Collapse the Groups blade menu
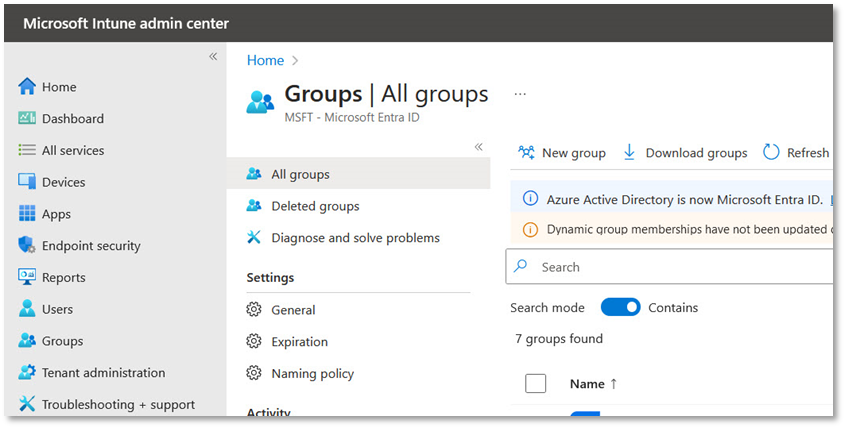Viewport: 845px width, 428px height. tap(478, 147)
